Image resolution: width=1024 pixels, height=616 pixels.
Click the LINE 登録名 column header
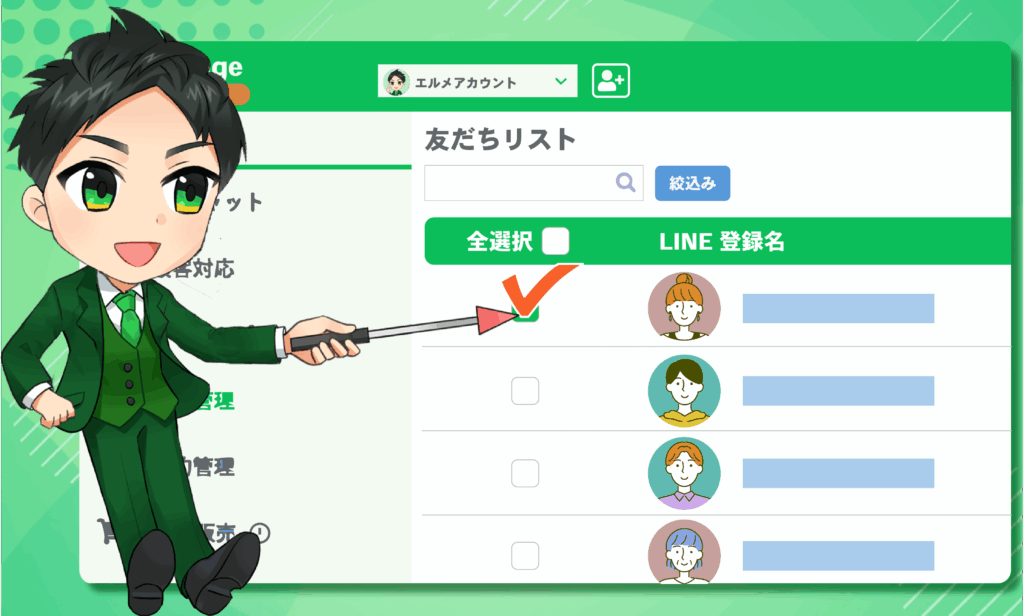pyautogui.click(x=722, y=242)
